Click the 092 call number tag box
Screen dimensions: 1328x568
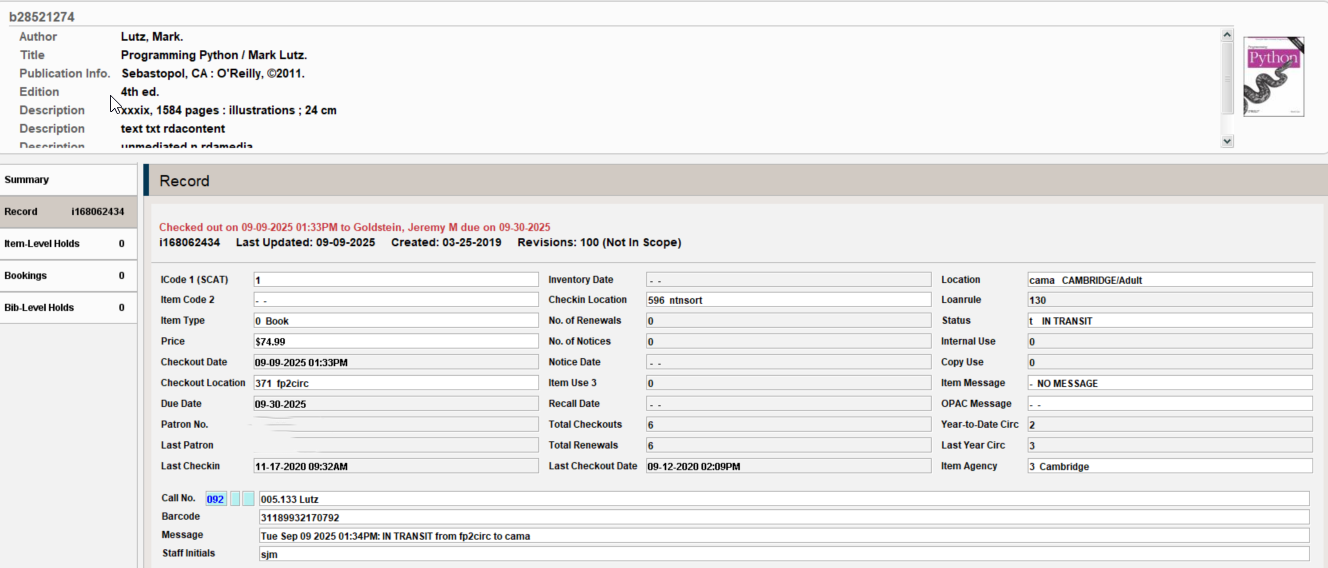(x=216, y=499)
